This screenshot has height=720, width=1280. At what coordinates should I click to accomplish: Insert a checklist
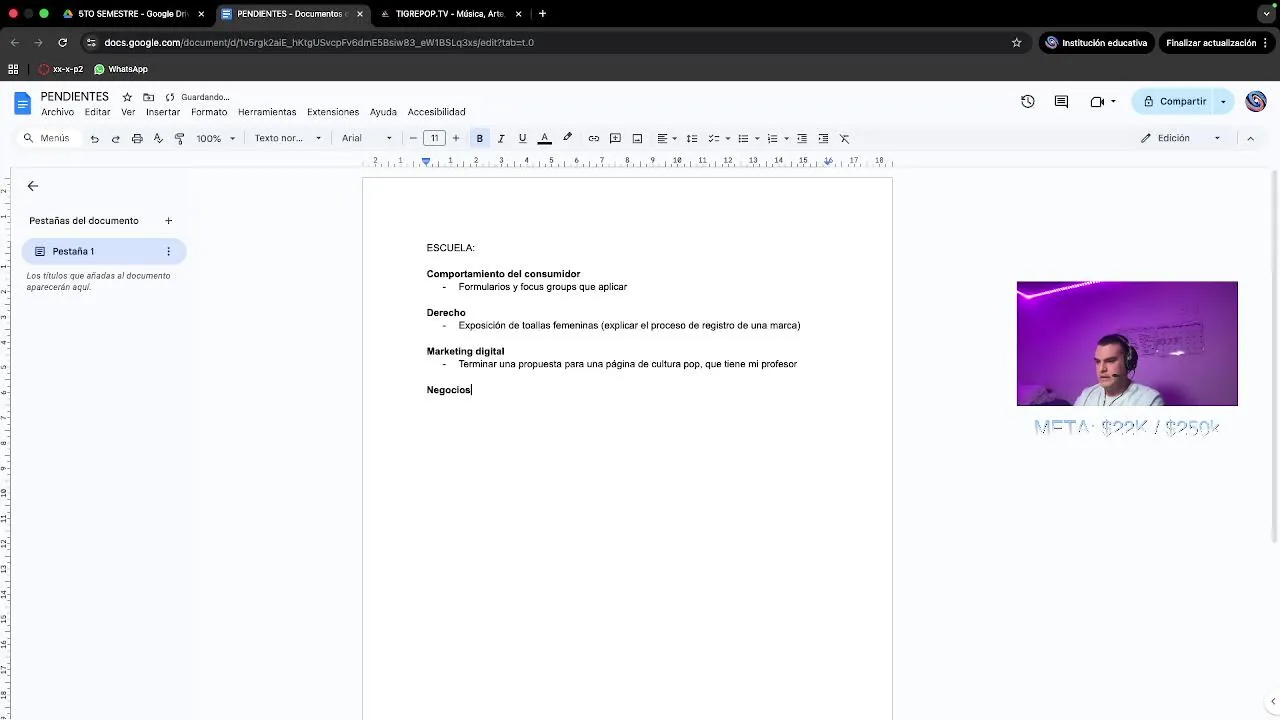tap(713, 138)
